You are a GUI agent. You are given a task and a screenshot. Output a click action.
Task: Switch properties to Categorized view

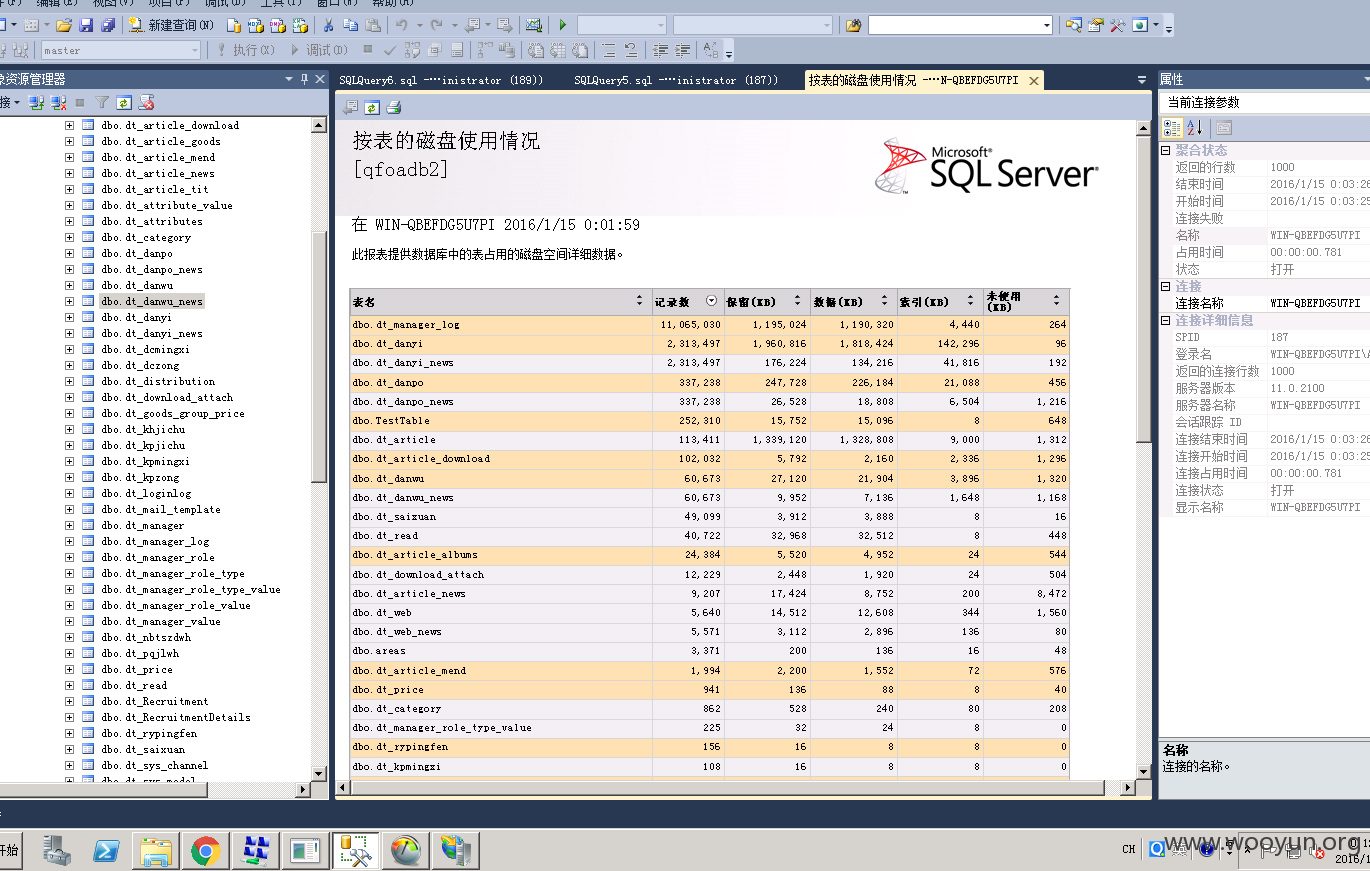(x=1173, y=127)
